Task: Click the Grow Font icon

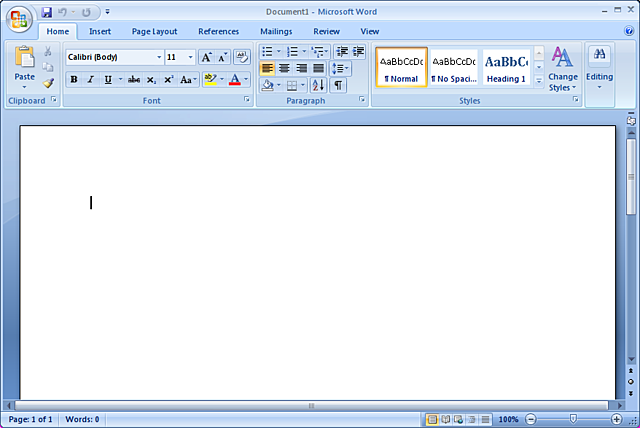Action: click(x=207, y=57)
